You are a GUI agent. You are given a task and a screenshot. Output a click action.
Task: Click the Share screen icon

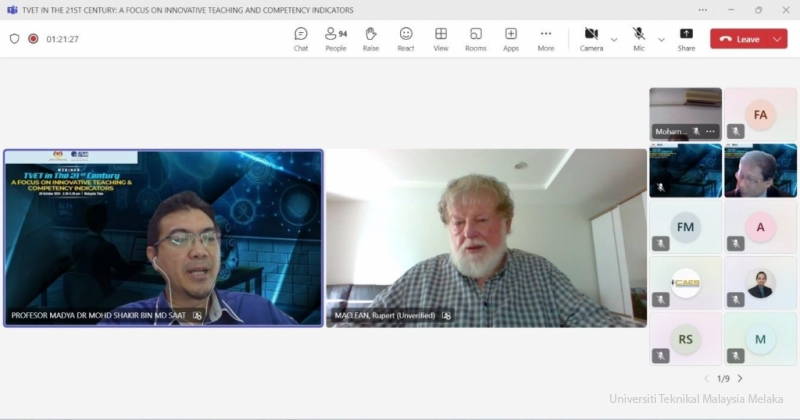(686, 39)
